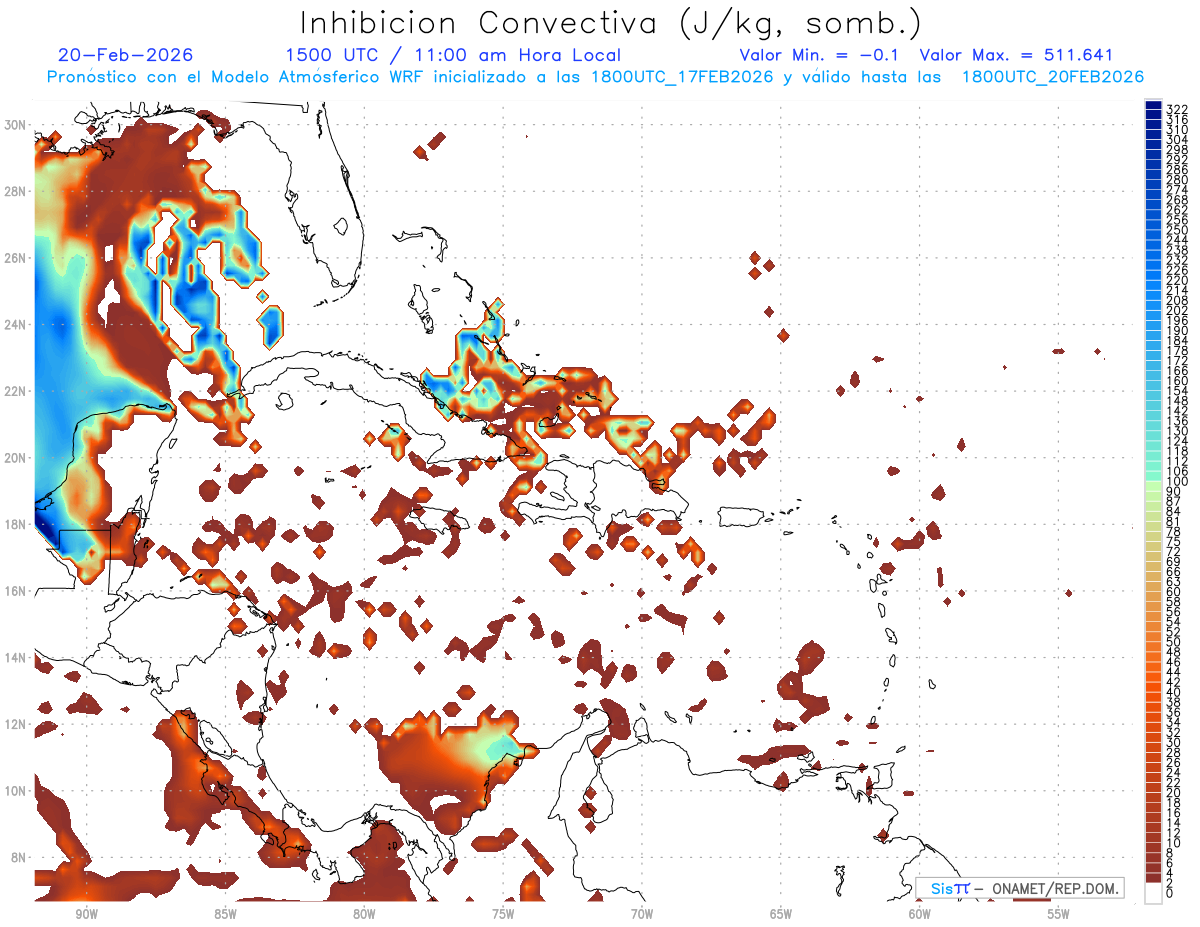The width and height of the screenshot is (1200, 927).
Task: Click the 22N latitude label
Action: (x=17, y=391)
